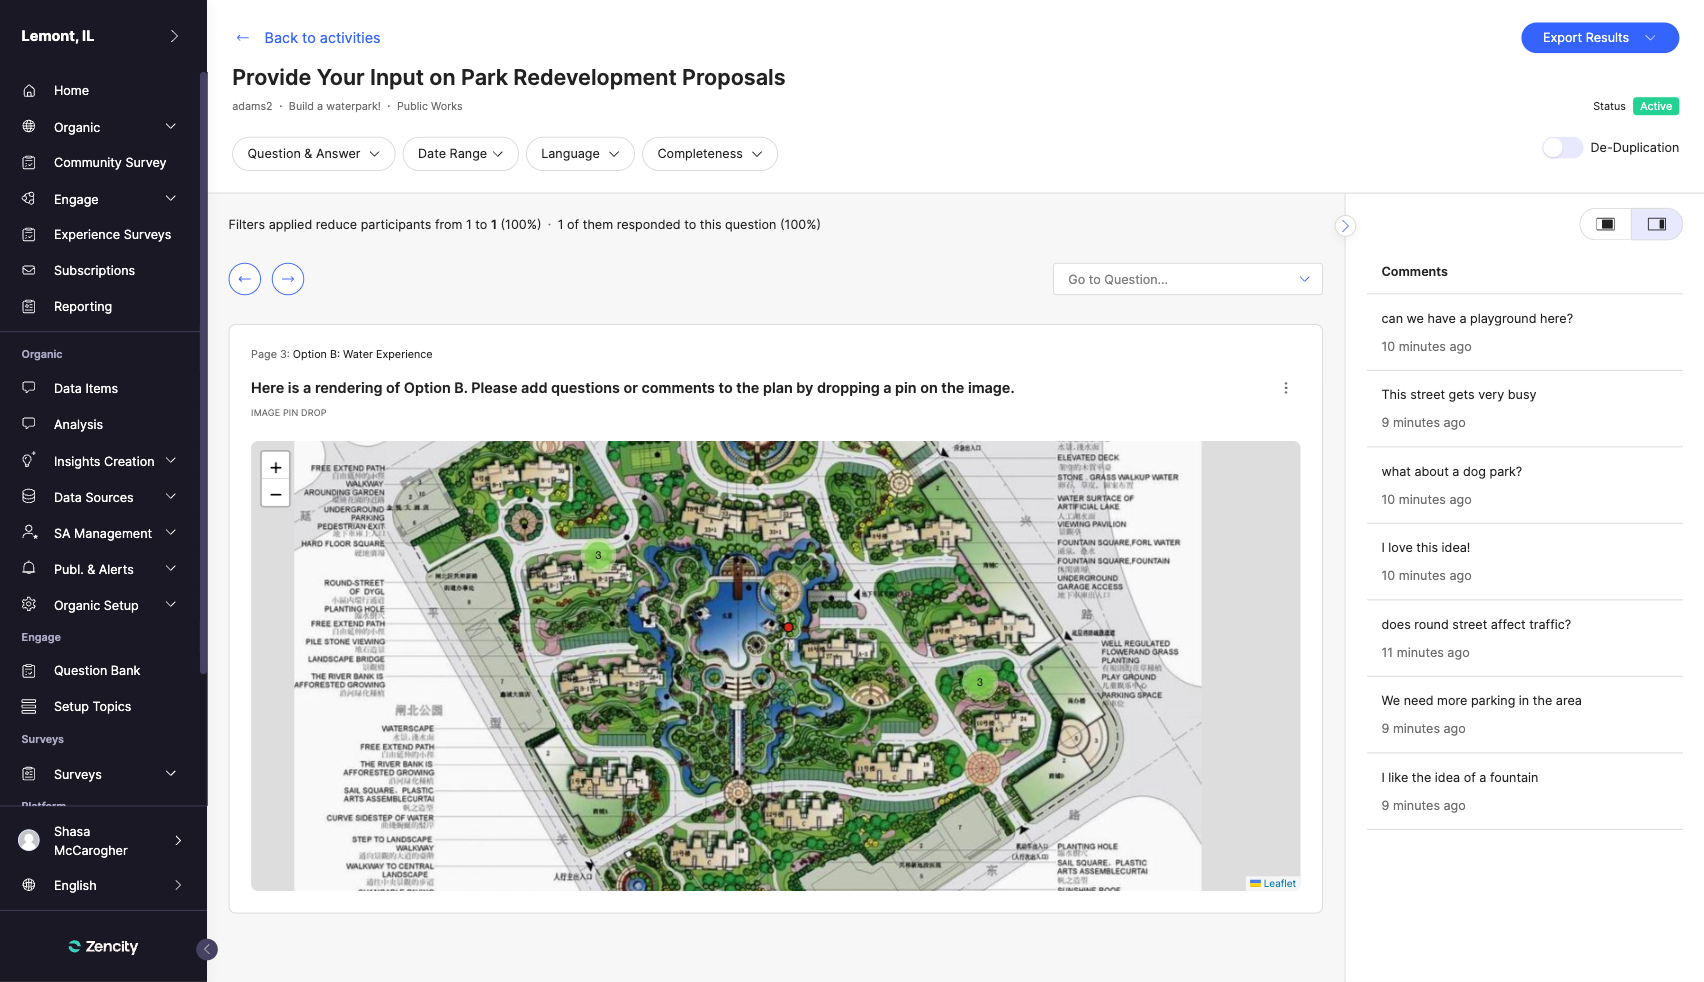Go to next question arrow

[288, 279]
